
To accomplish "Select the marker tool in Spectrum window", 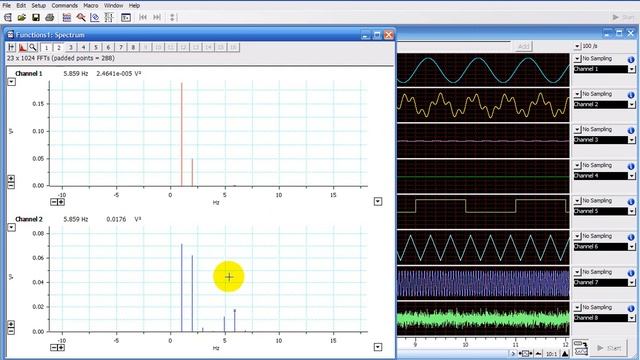I will tap(11, 47).
